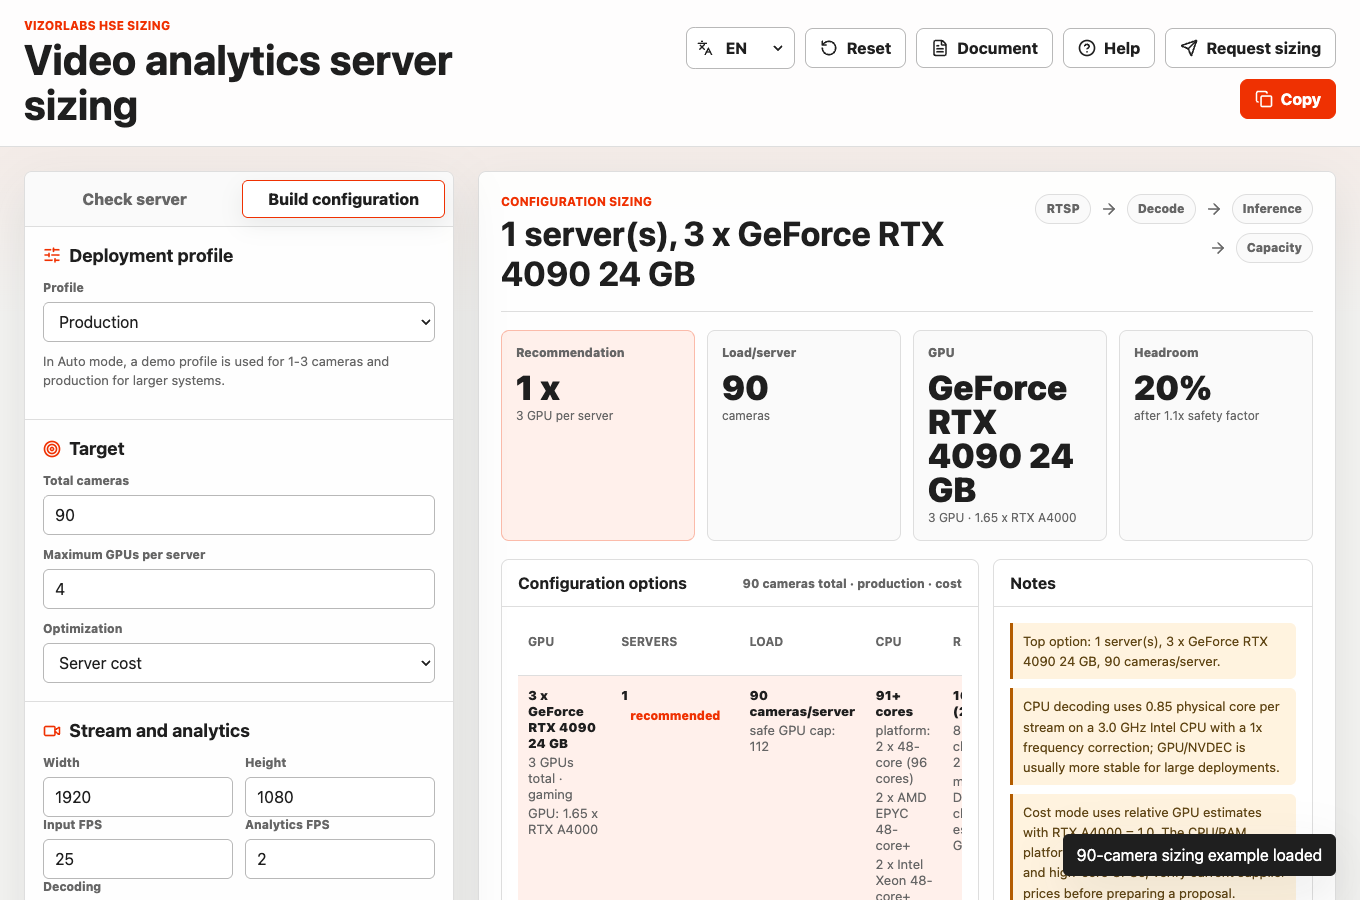Screen dimensions: 1360x900
Task: Click the Width input showing 1920
Action: [138, 797]
